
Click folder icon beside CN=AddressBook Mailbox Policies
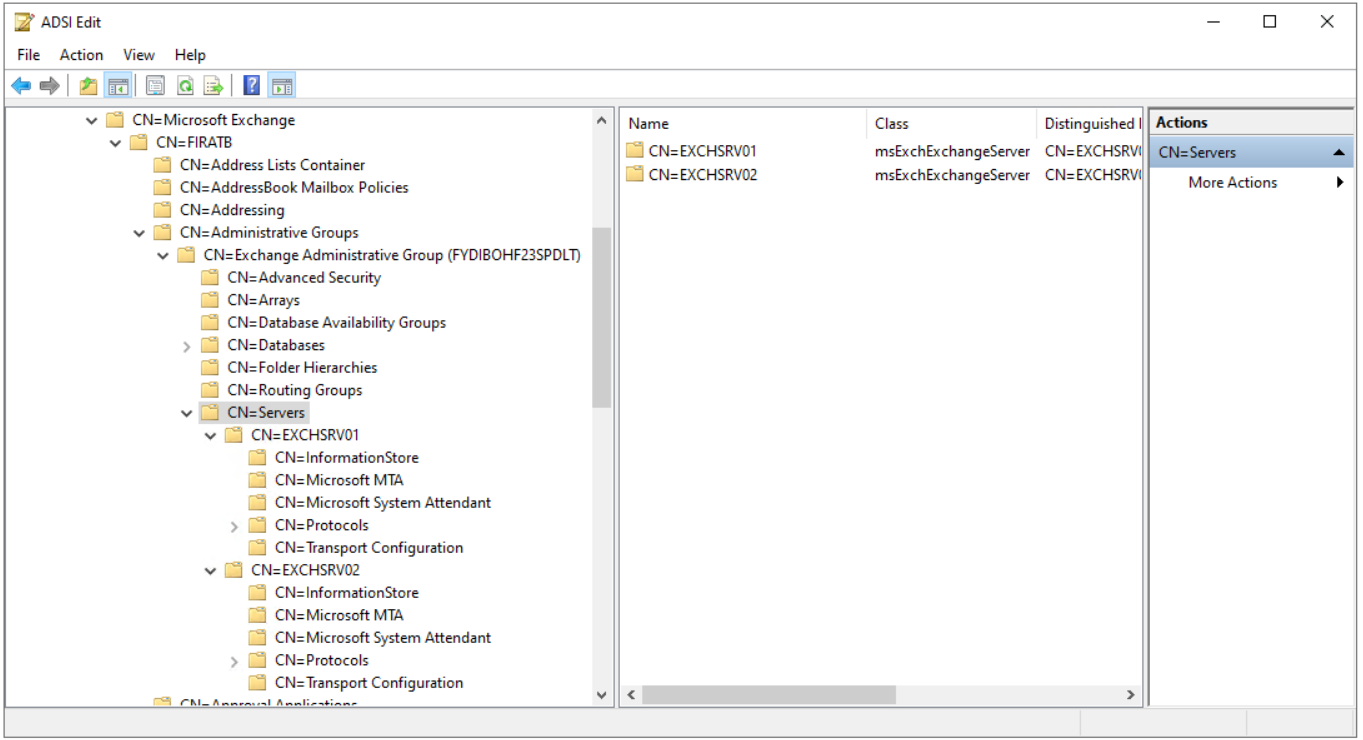click(x=162, y=187)
